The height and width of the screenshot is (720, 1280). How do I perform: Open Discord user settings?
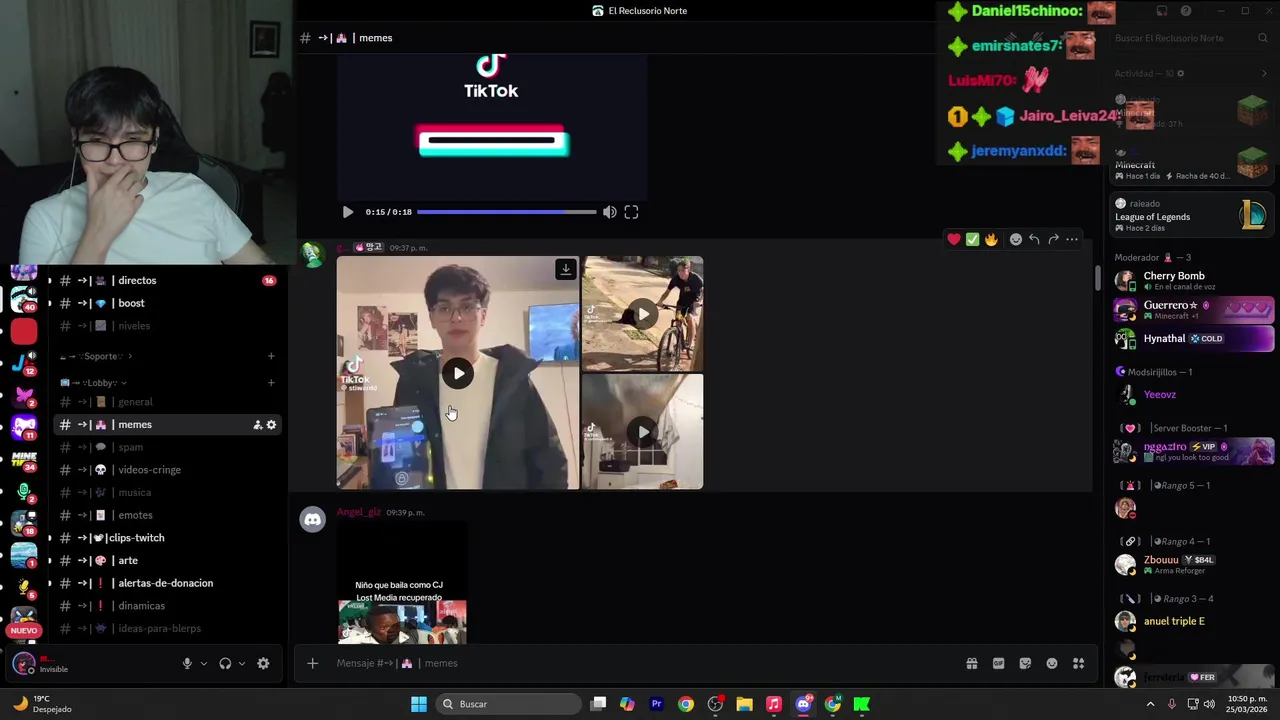point(263,663)
